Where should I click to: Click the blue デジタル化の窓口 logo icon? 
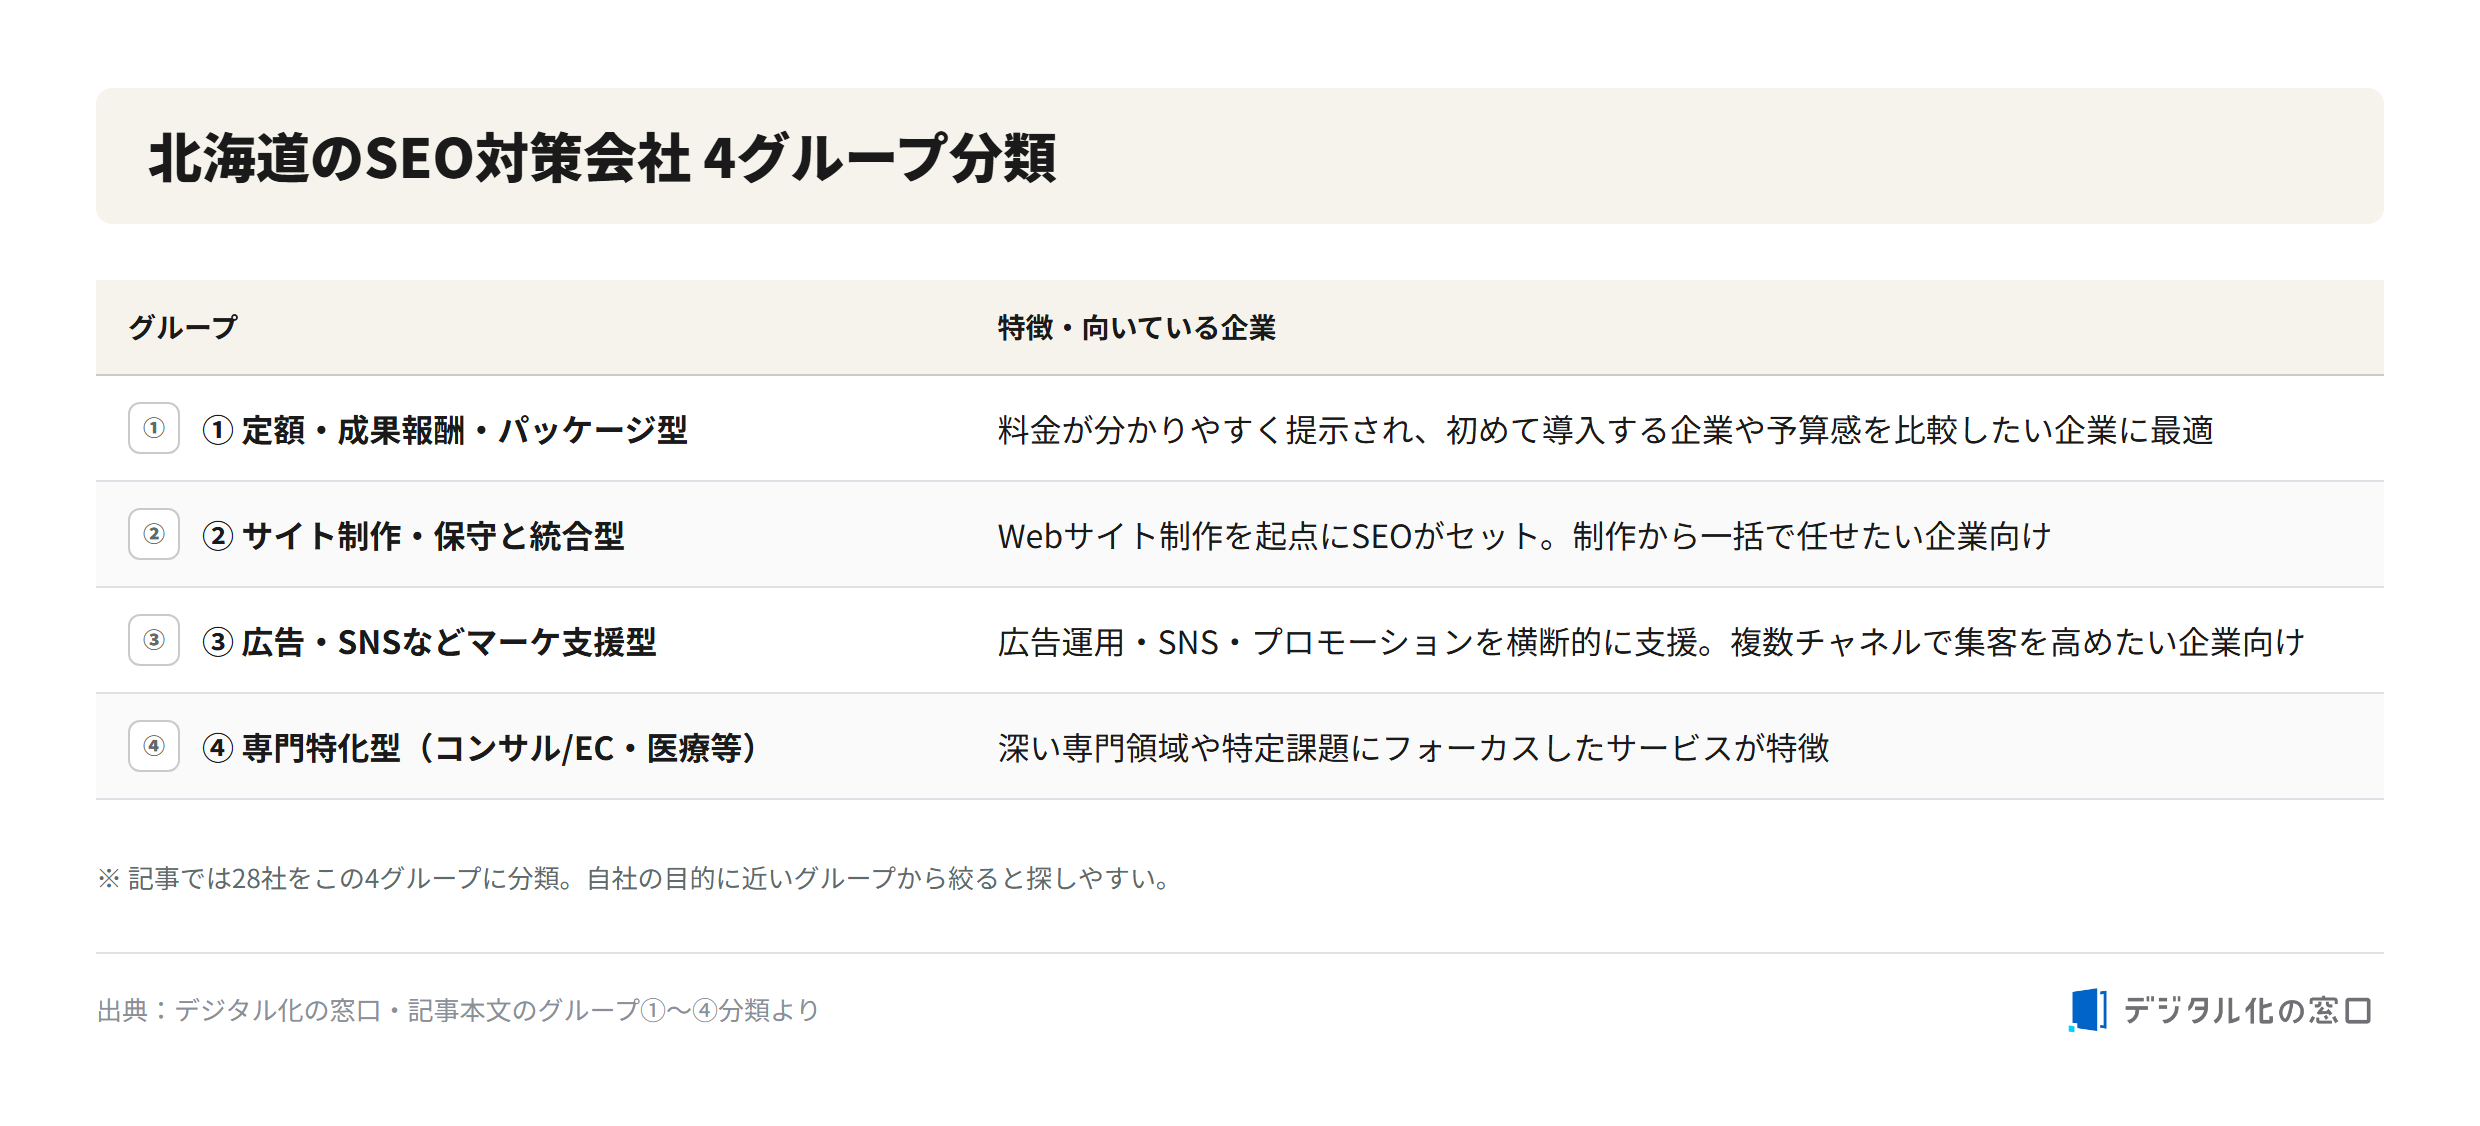(2088, 1010)
